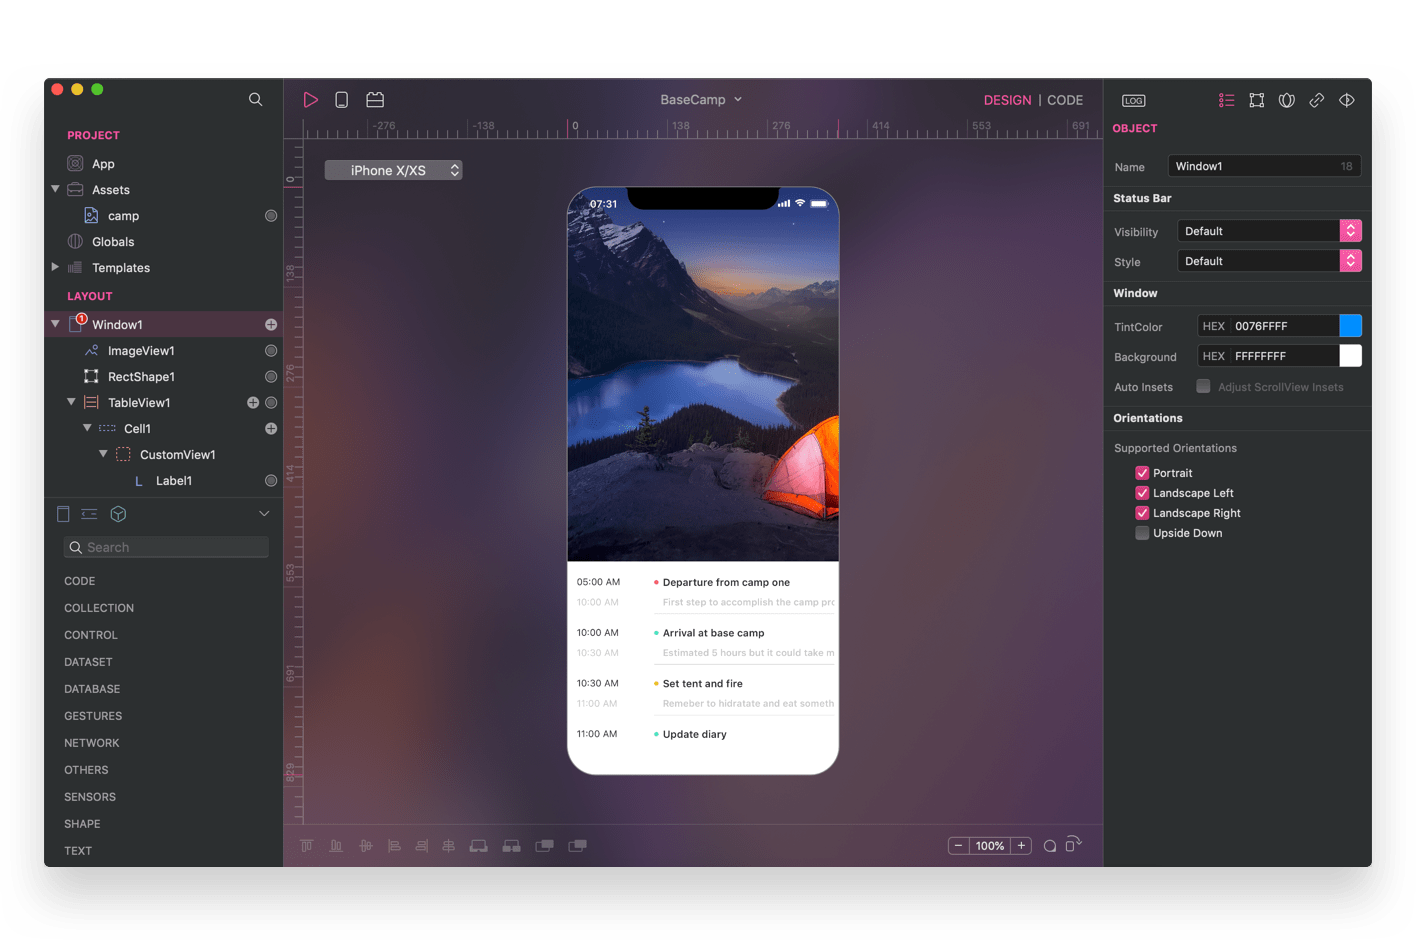
Task: Toggle the circle indicator on ImageView1 row
Action: [x=271, y=351]
